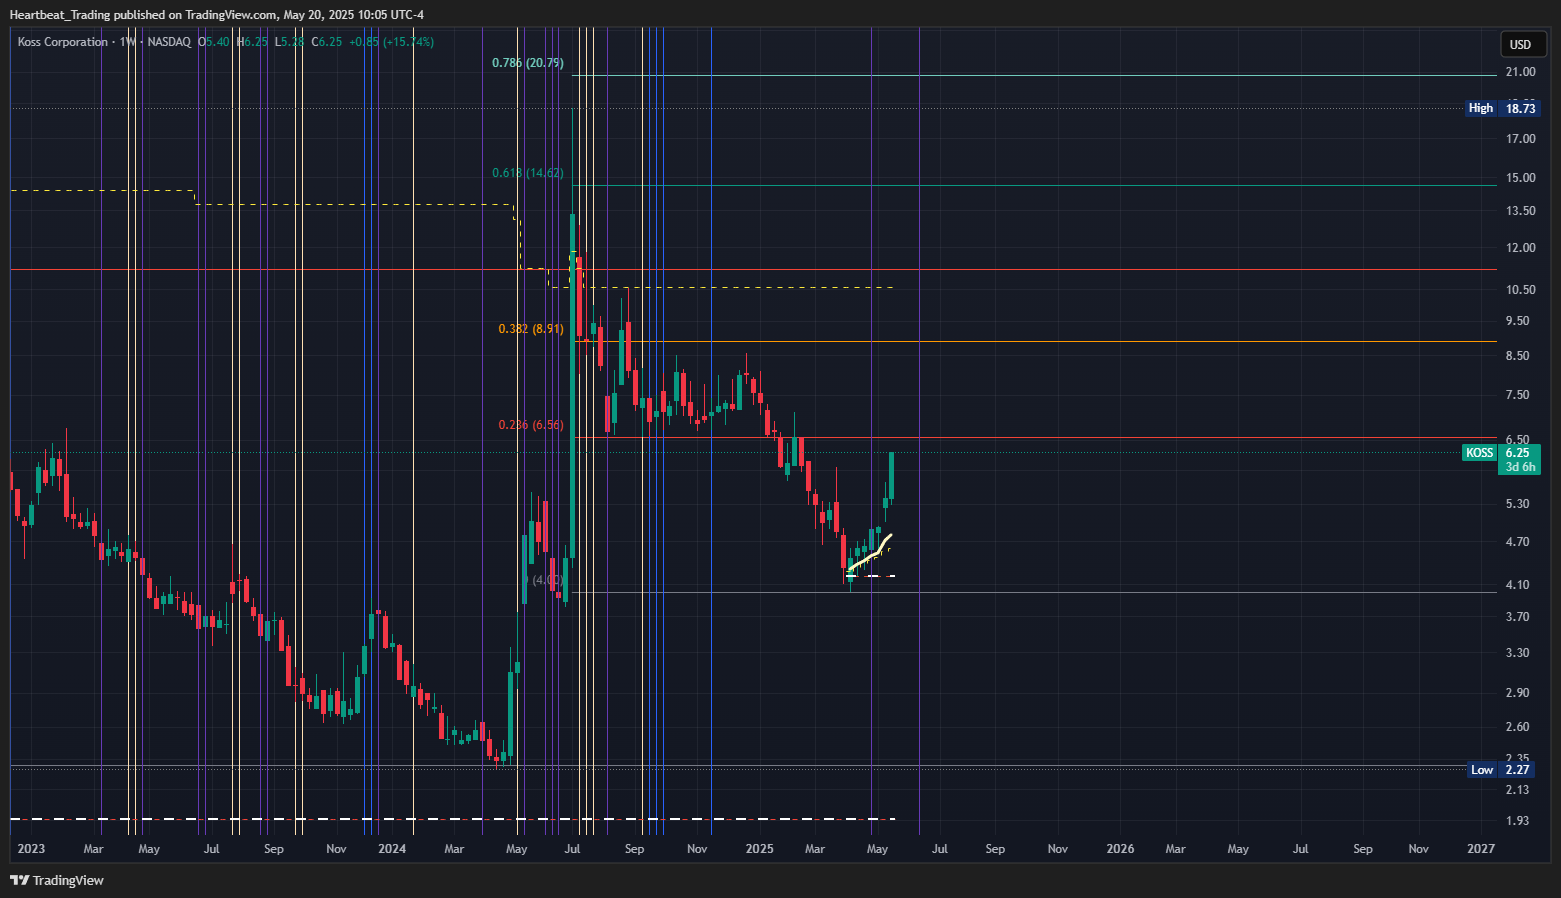1561x898 pixels.
Task: Click the 13.50 price axis label
Action: 1520,211
